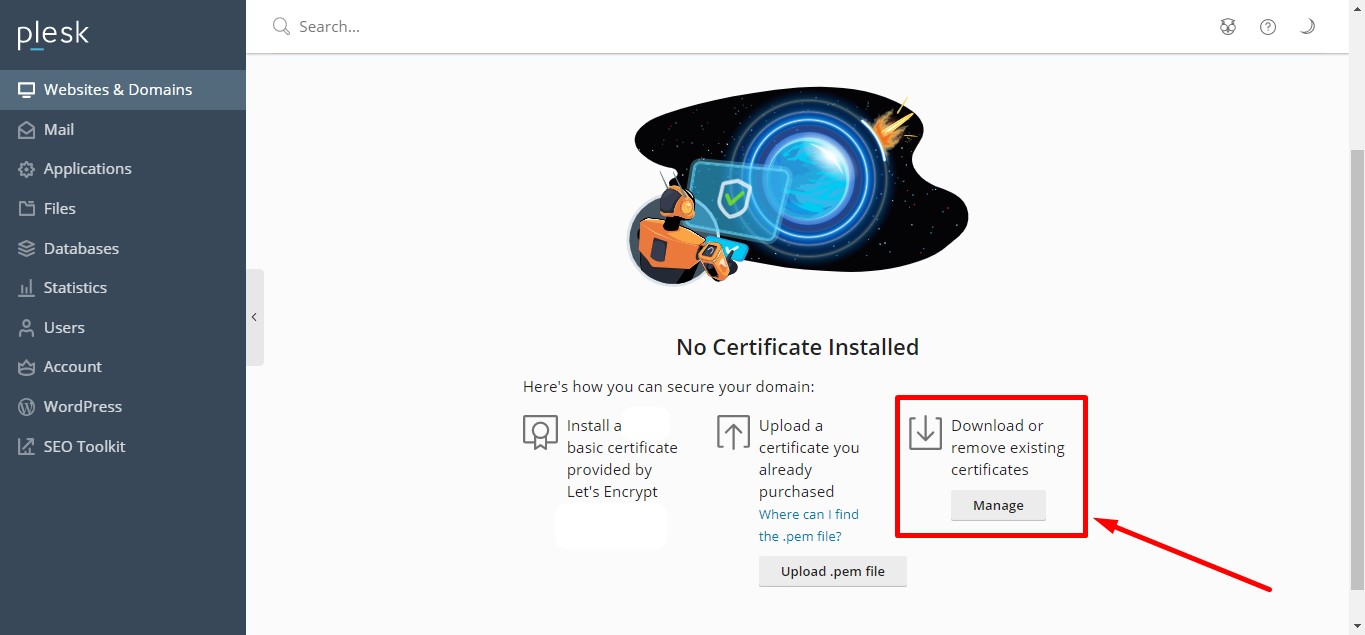Click the WordPress logo icon

pos(26,407)
